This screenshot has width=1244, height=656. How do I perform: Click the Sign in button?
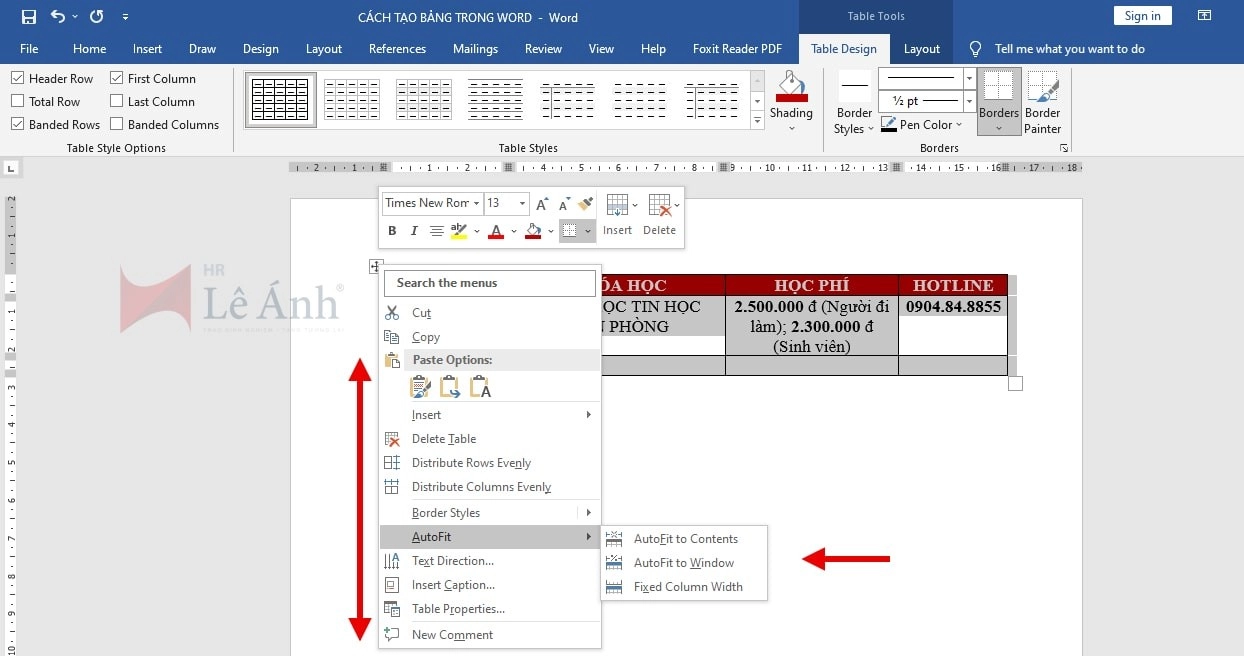1142,15
